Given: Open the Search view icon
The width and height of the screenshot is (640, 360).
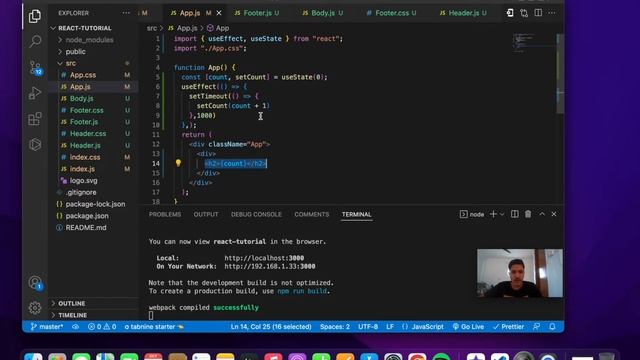Looking at the screenshot, I should coord(35,41).
